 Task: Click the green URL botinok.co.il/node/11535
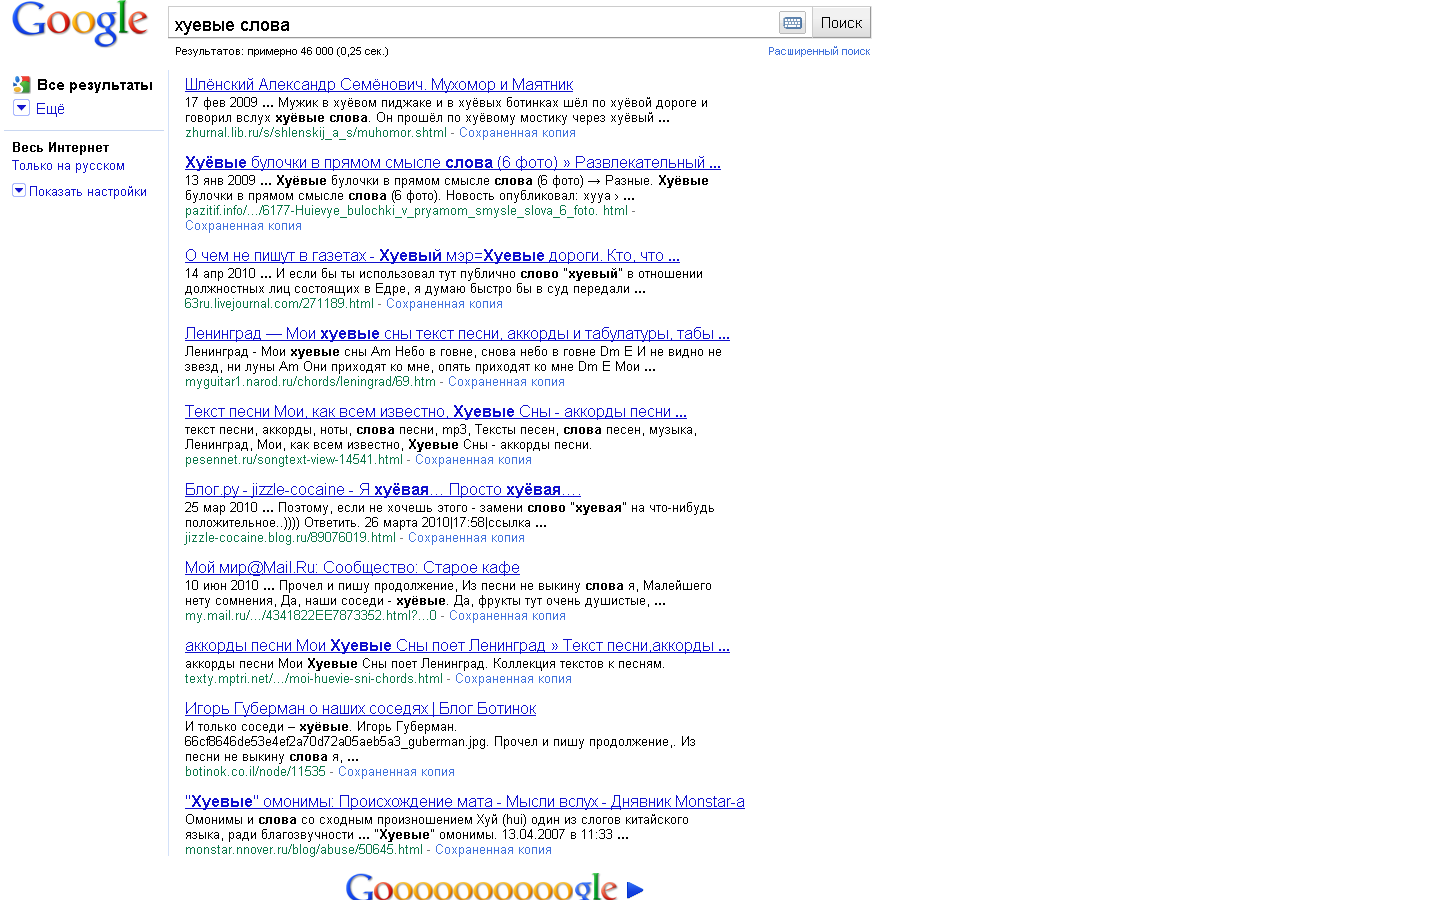[255, 772]
